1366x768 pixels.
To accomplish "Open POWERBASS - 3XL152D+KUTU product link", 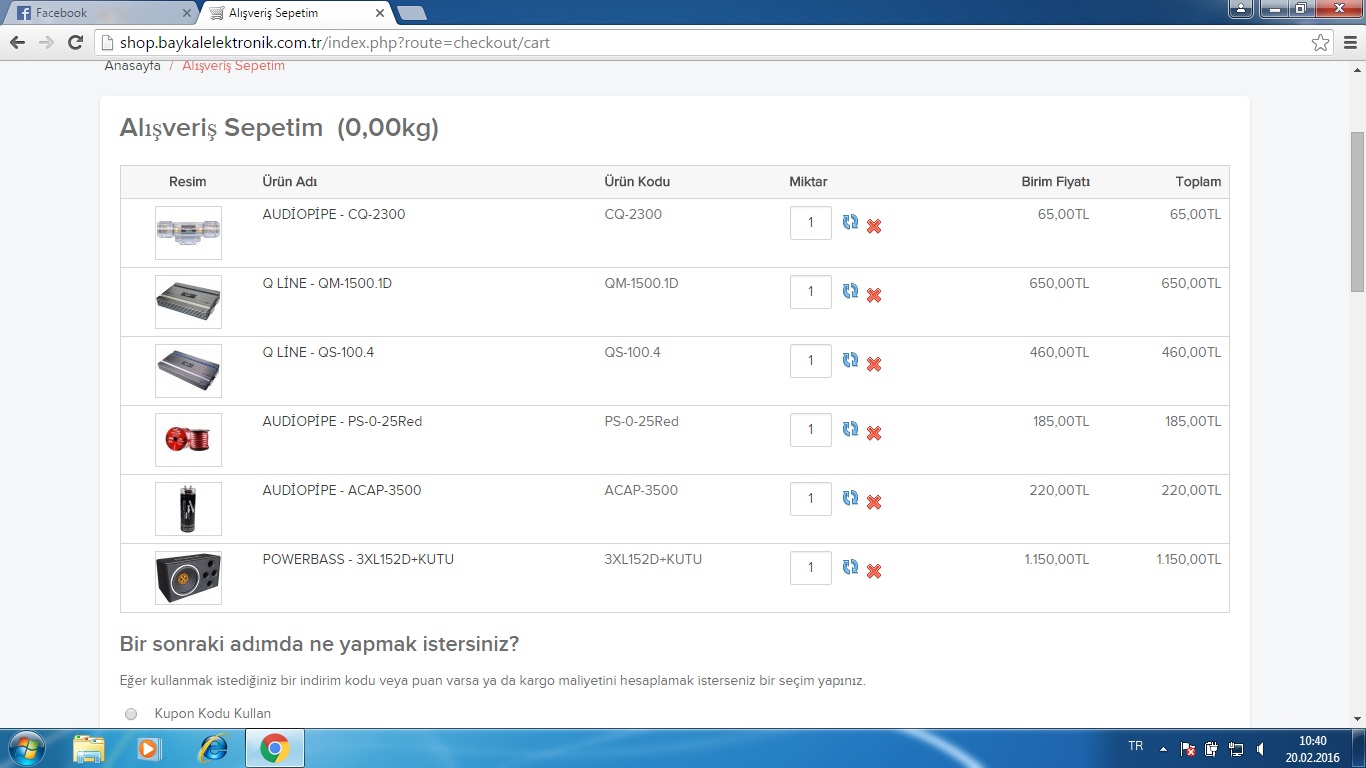I will 358,559.
